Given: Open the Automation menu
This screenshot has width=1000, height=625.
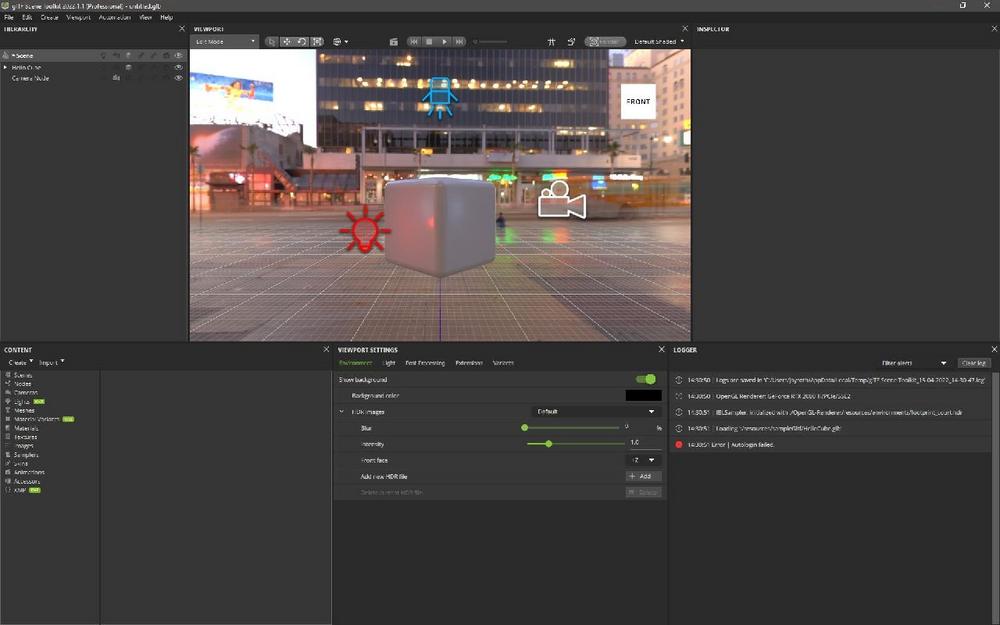Looking at the screenshot, I should point(115,18).
